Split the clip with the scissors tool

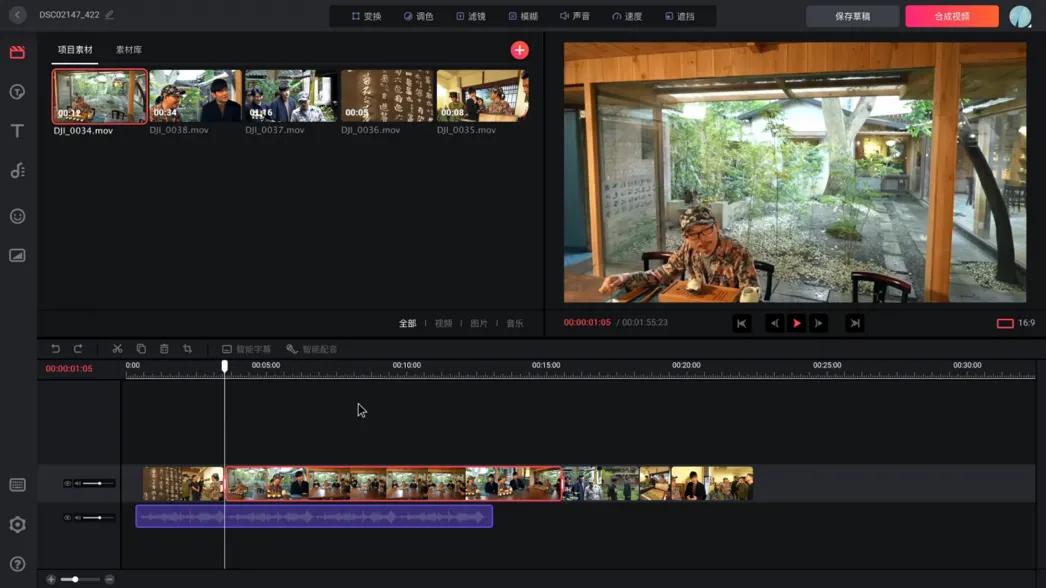click(x=117, y=348)
